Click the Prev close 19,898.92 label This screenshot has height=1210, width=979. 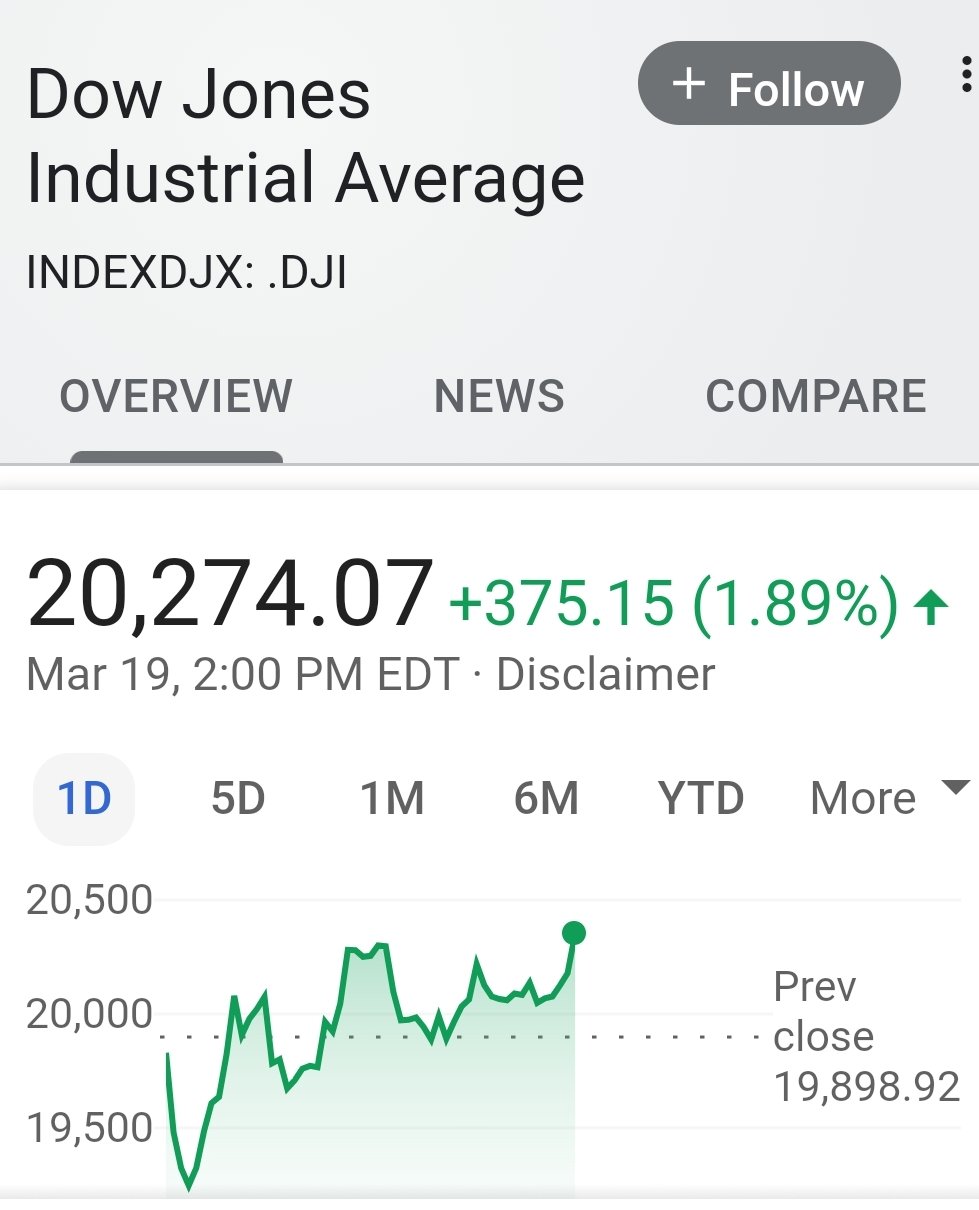coord(865,1037)
